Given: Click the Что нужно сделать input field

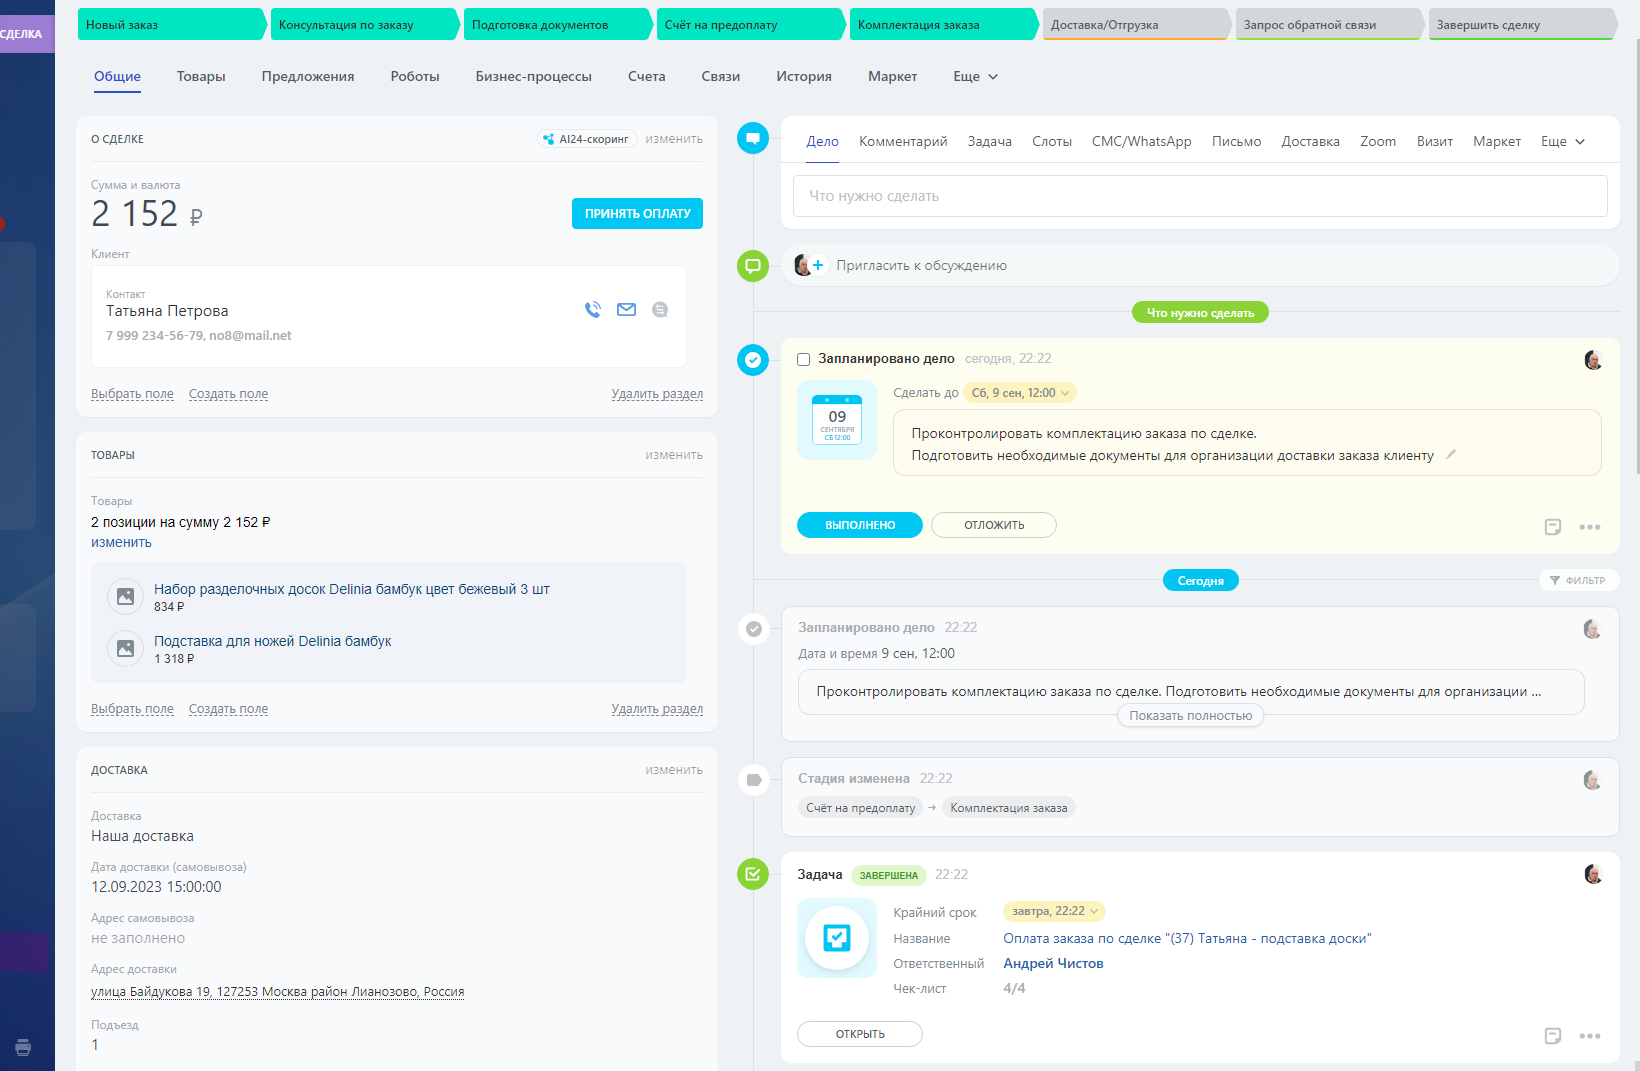Looking at the screenshot, I should click(x=1199, y=196).
